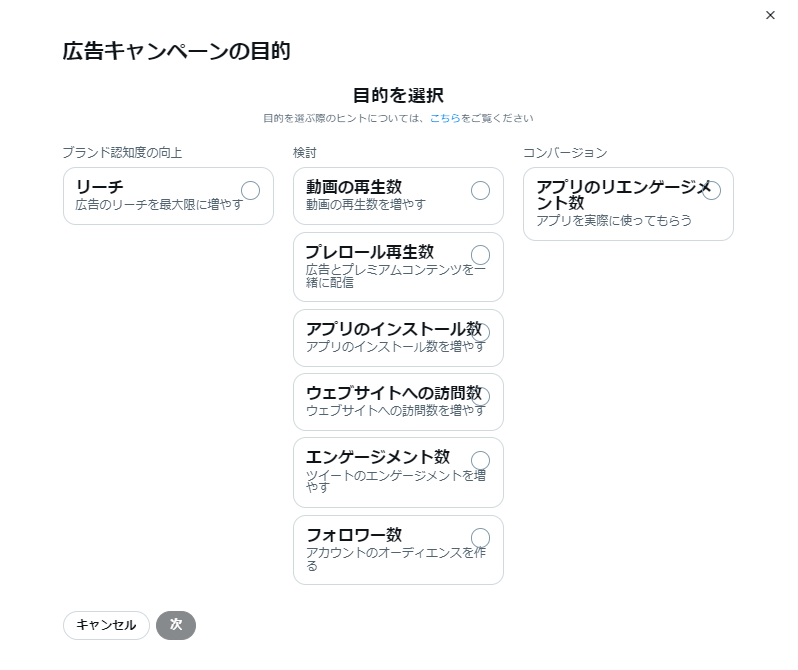This screenshot has height=670, width=798.
Task: Select the リーチ radio button
Action: [250, 190]
